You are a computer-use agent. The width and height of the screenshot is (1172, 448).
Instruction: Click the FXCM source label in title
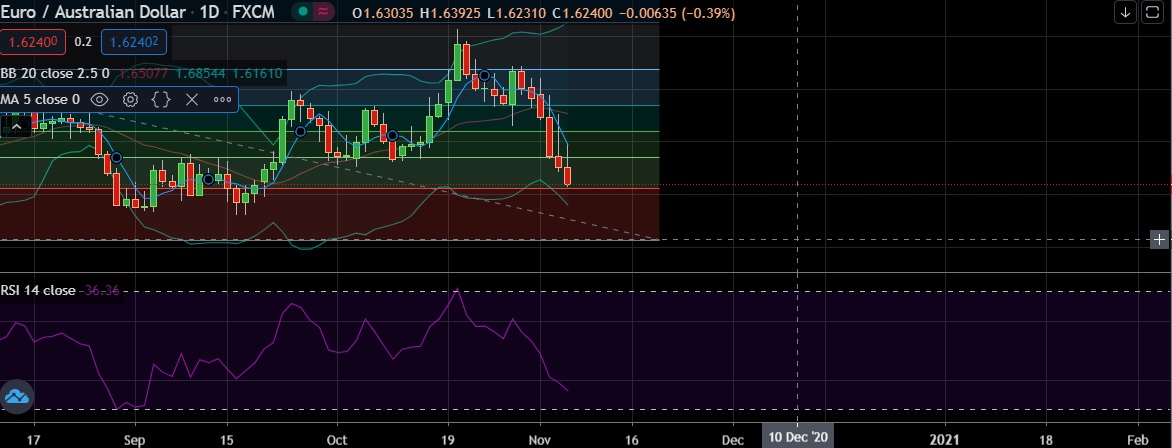(253, 12)
